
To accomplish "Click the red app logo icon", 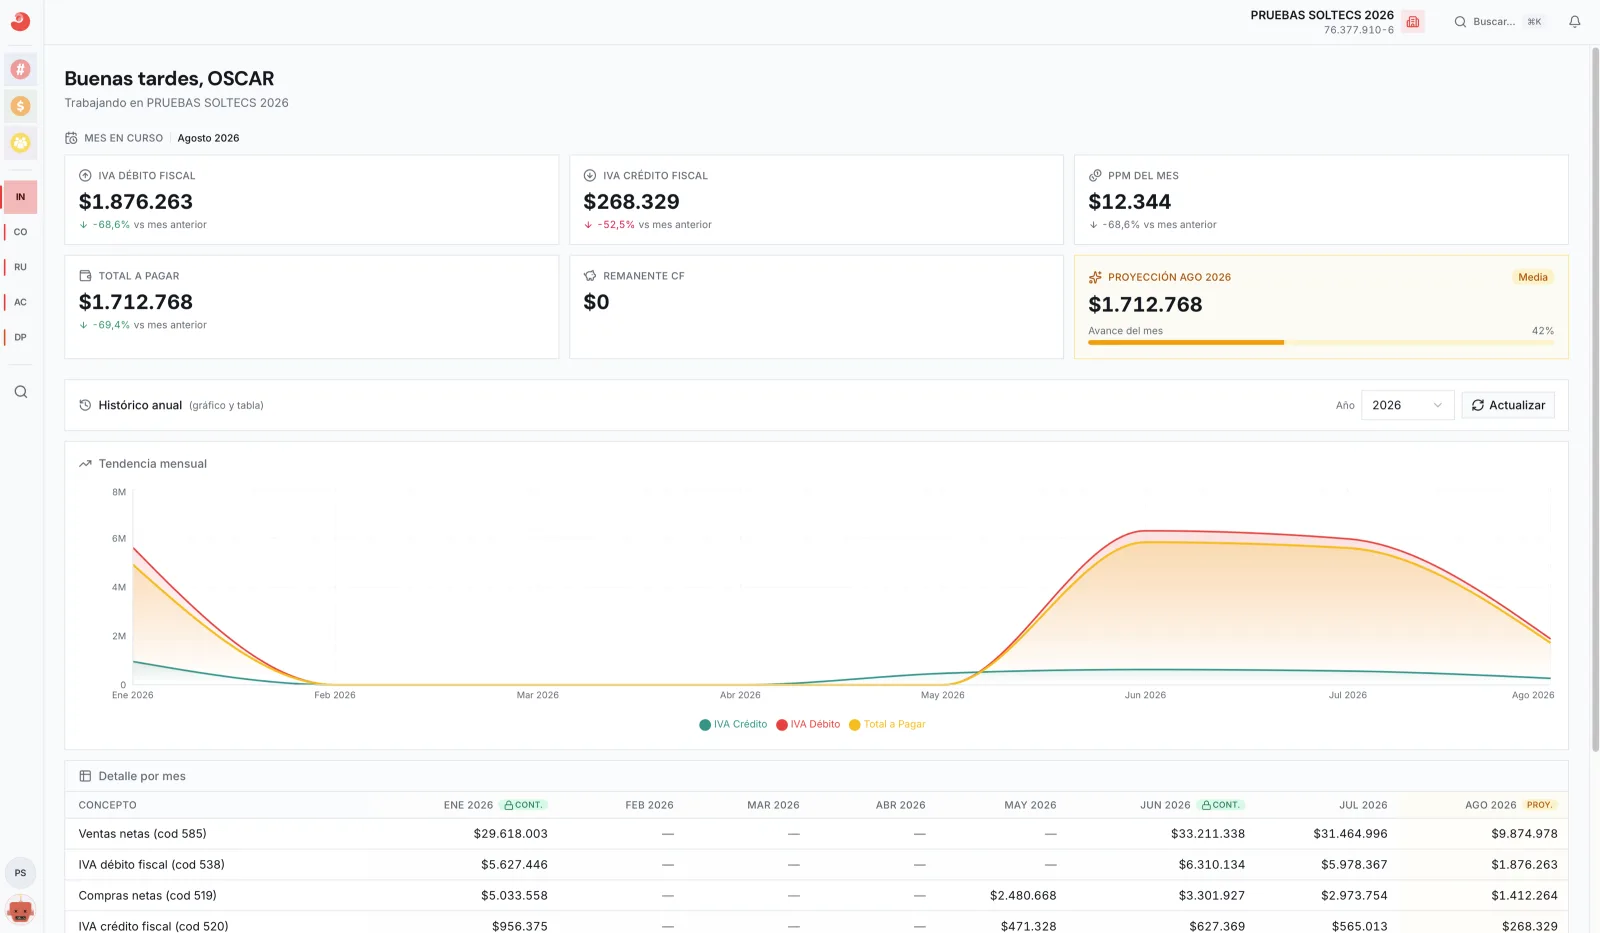I will click(20, 21).
